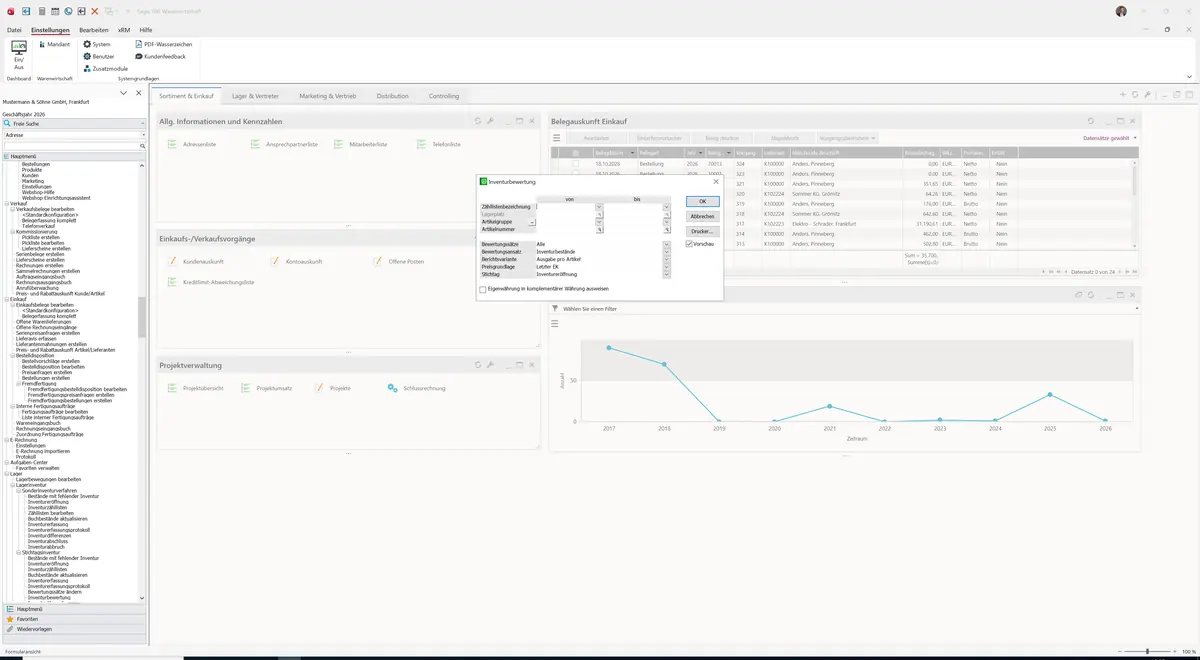
Task: Switch to the Lager & Vertreter tab
Action: click(256, 96)
